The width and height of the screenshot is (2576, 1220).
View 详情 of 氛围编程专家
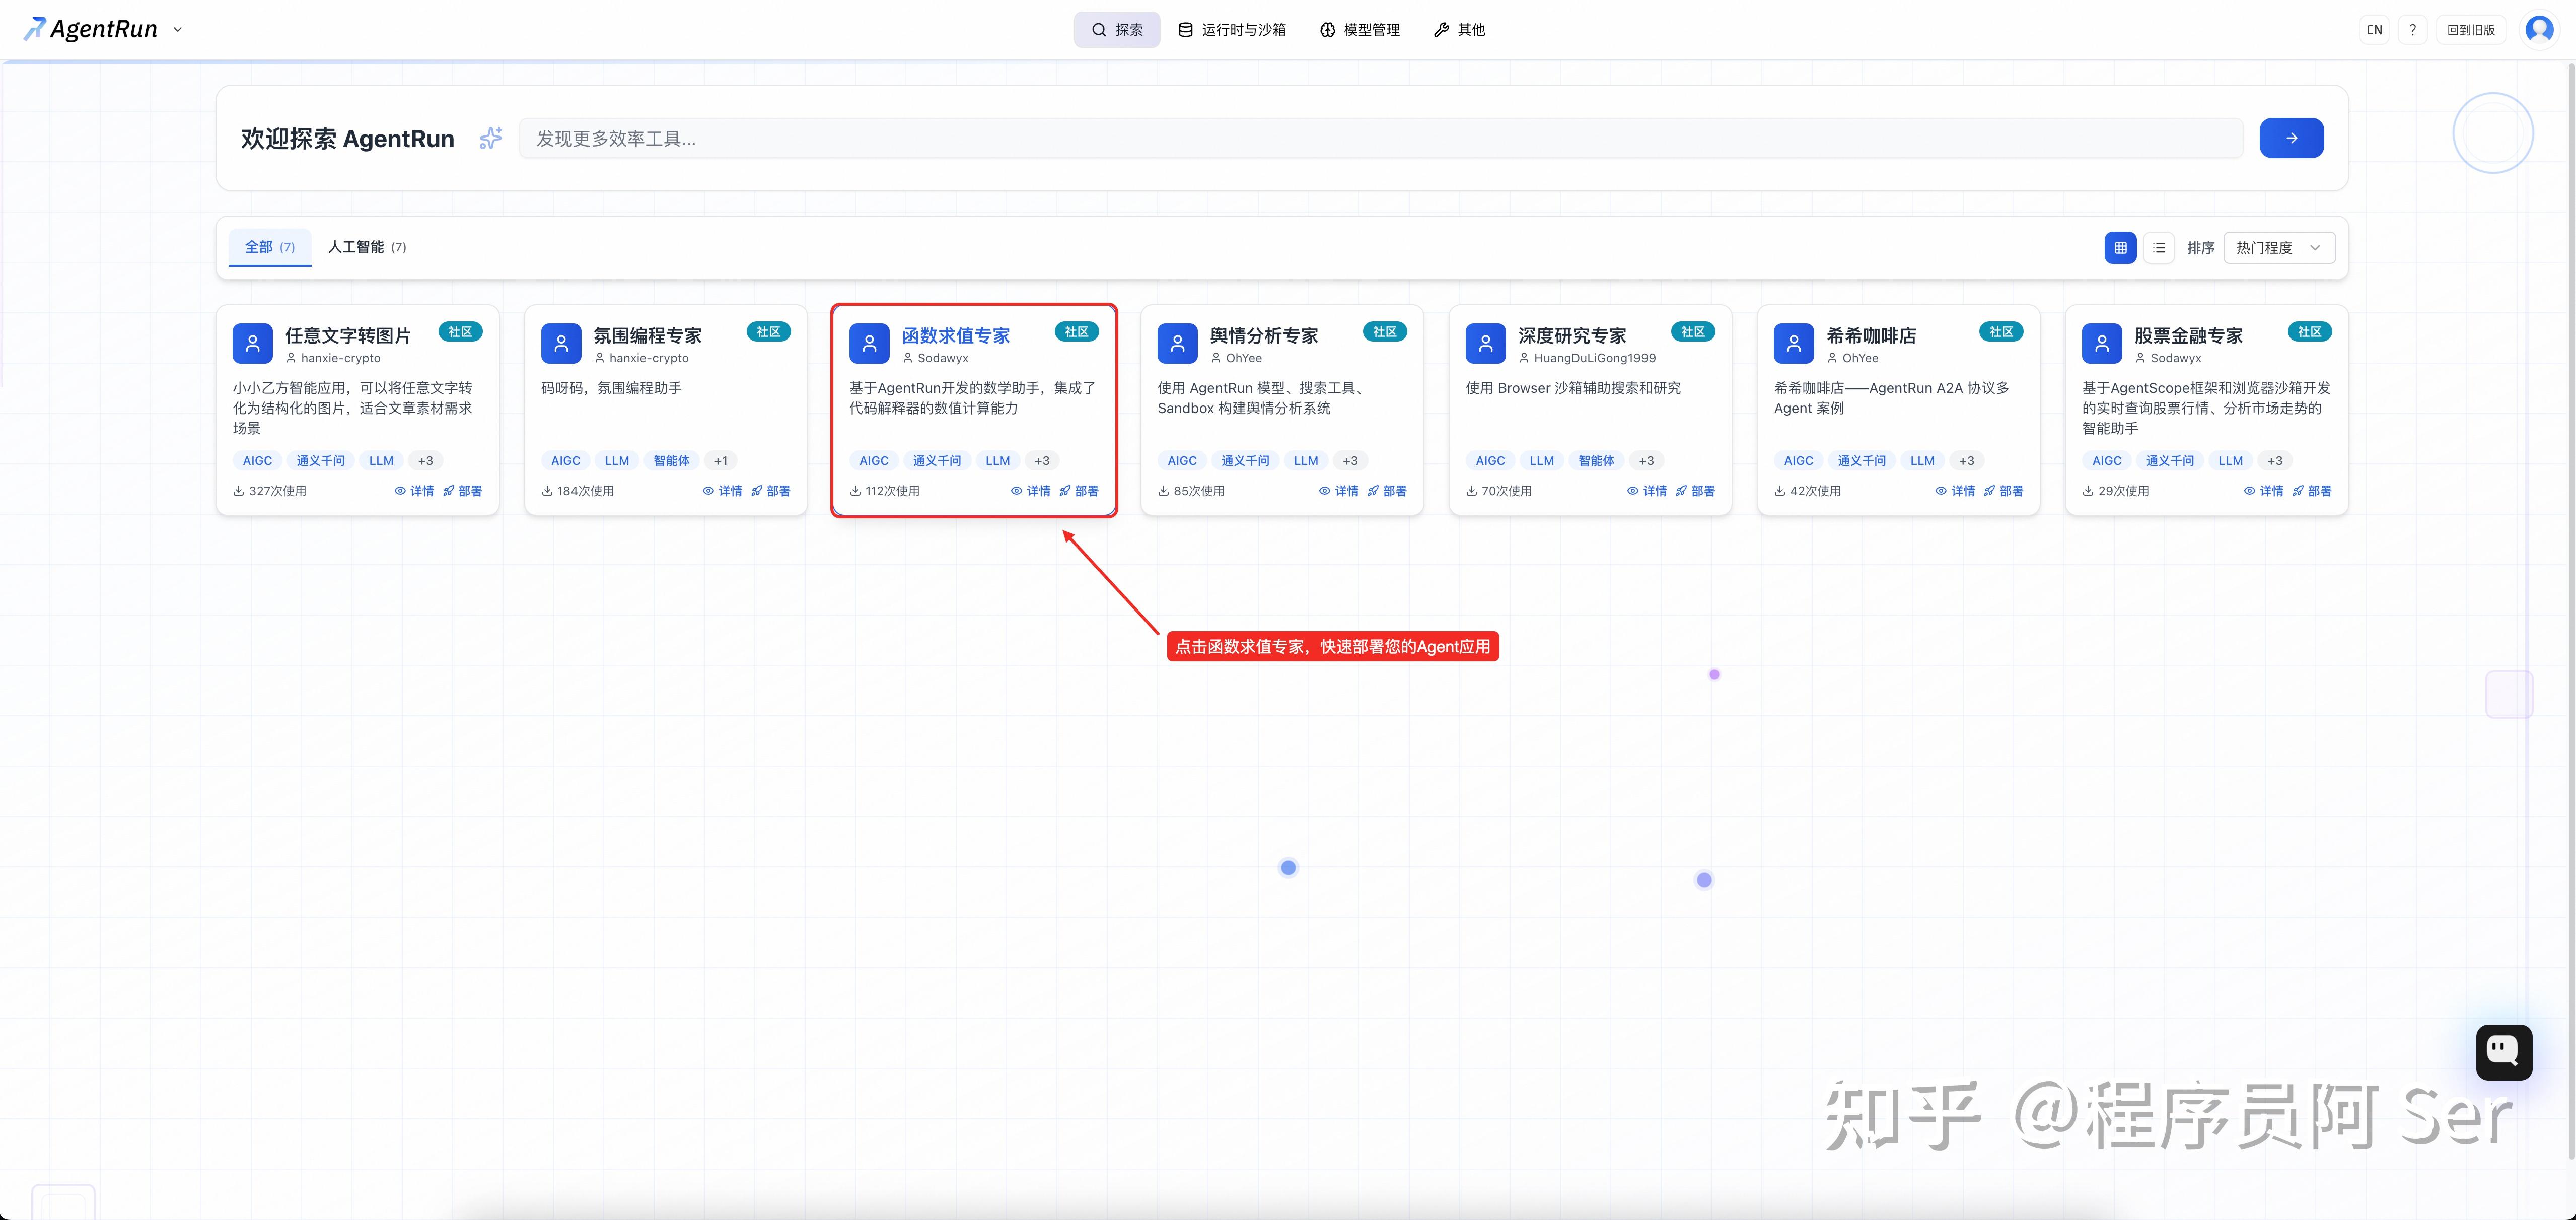(722, 491)
